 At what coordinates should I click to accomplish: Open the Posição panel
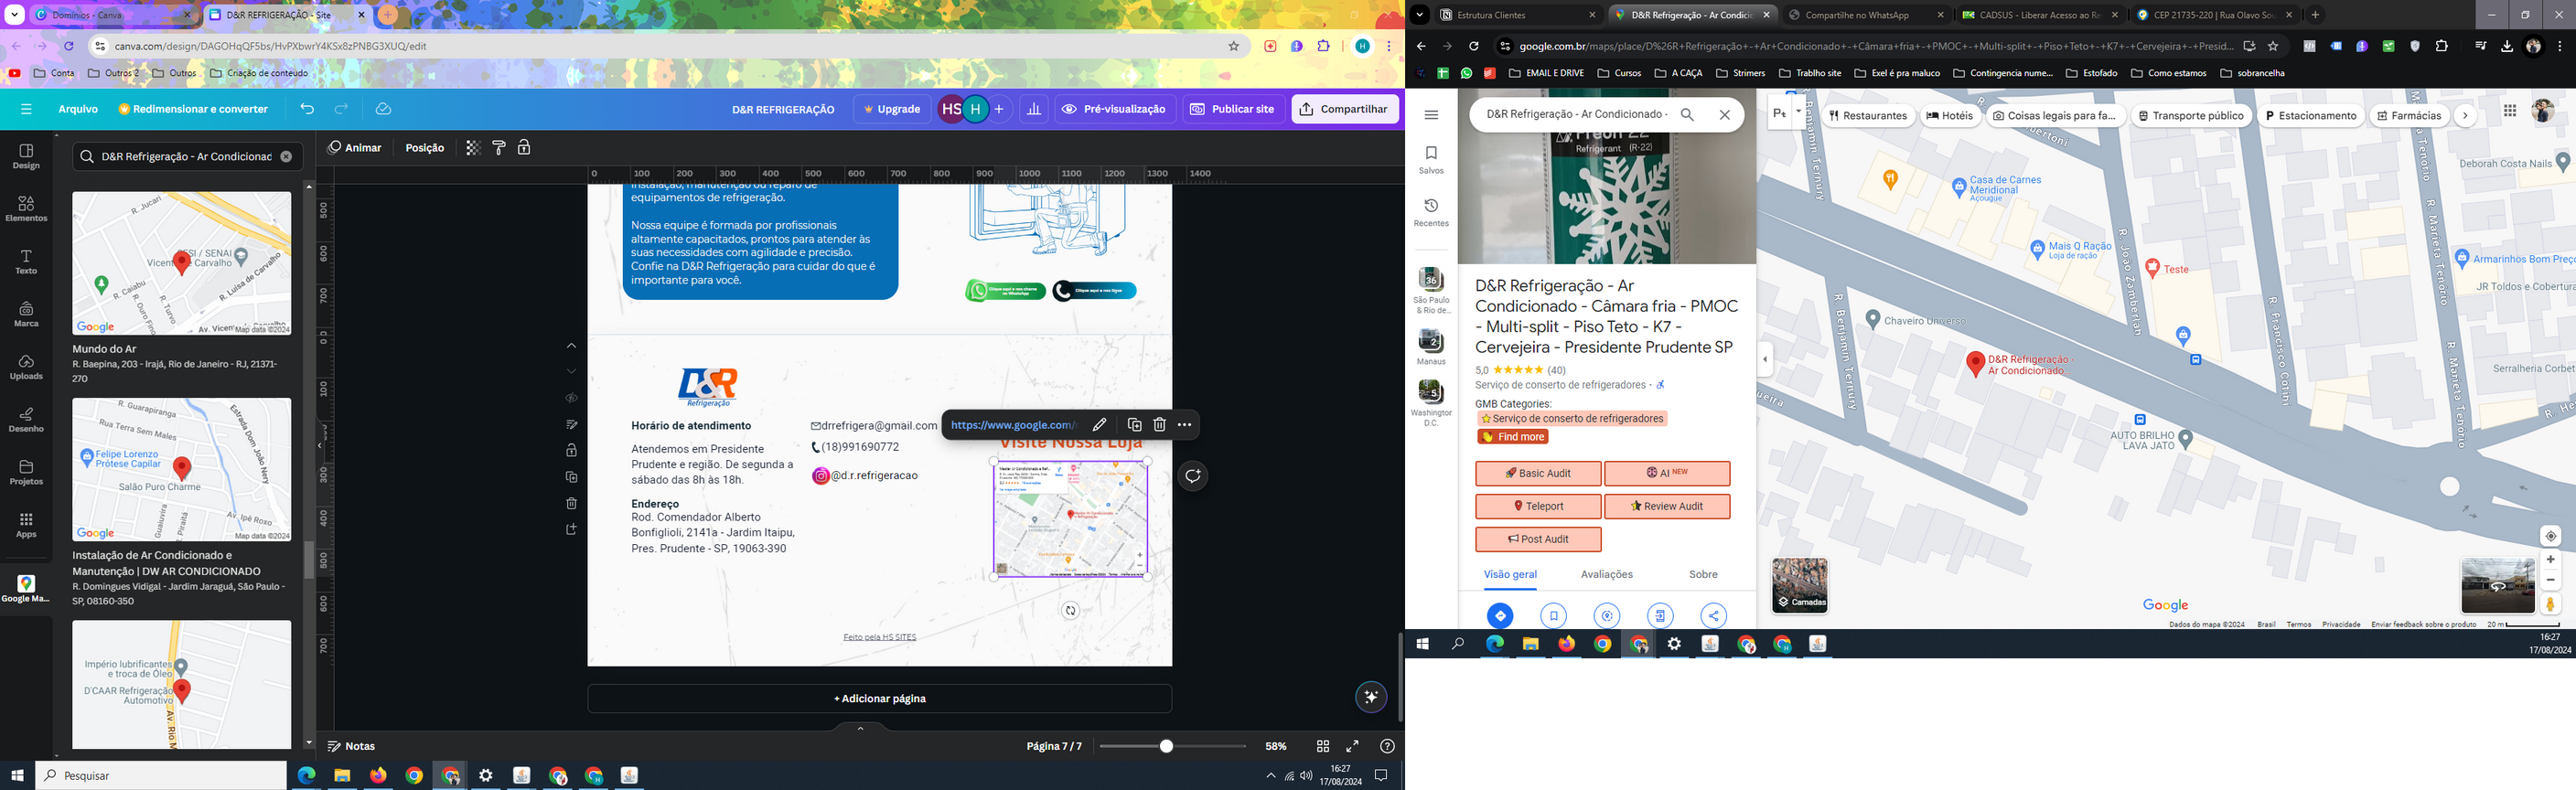425,148
